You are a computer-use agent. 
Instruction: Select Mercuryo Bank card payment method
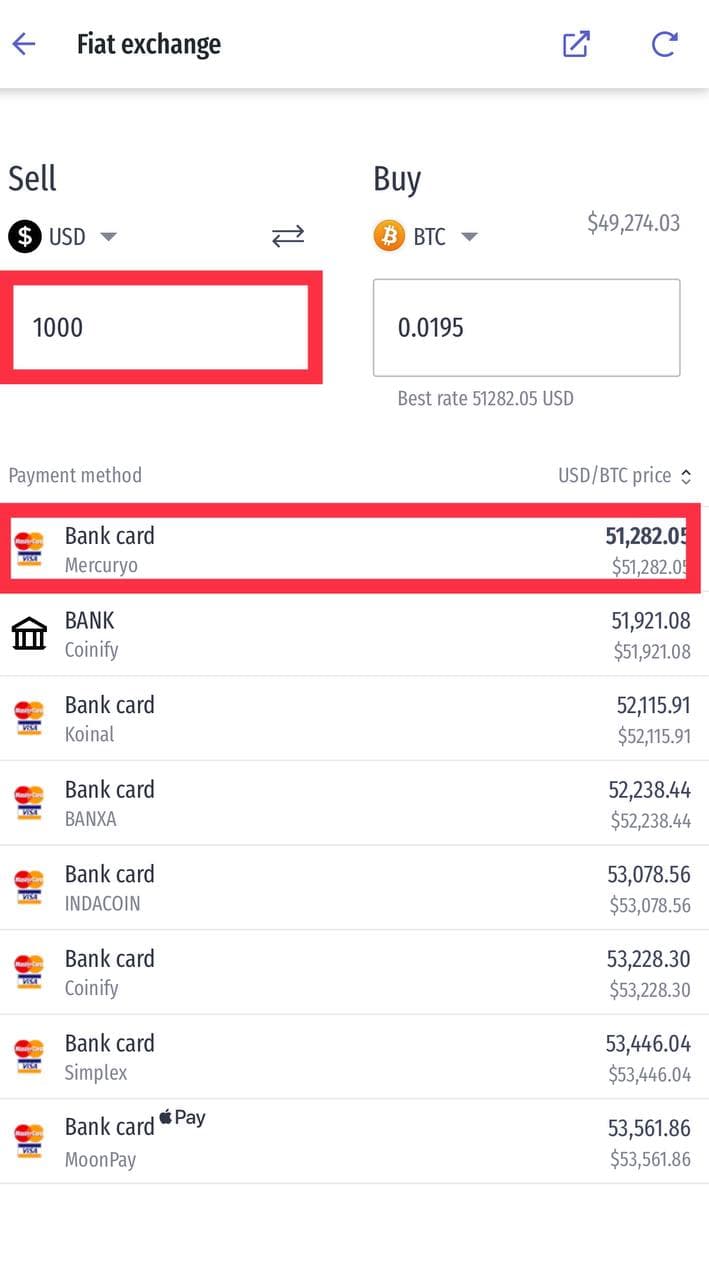350,549
